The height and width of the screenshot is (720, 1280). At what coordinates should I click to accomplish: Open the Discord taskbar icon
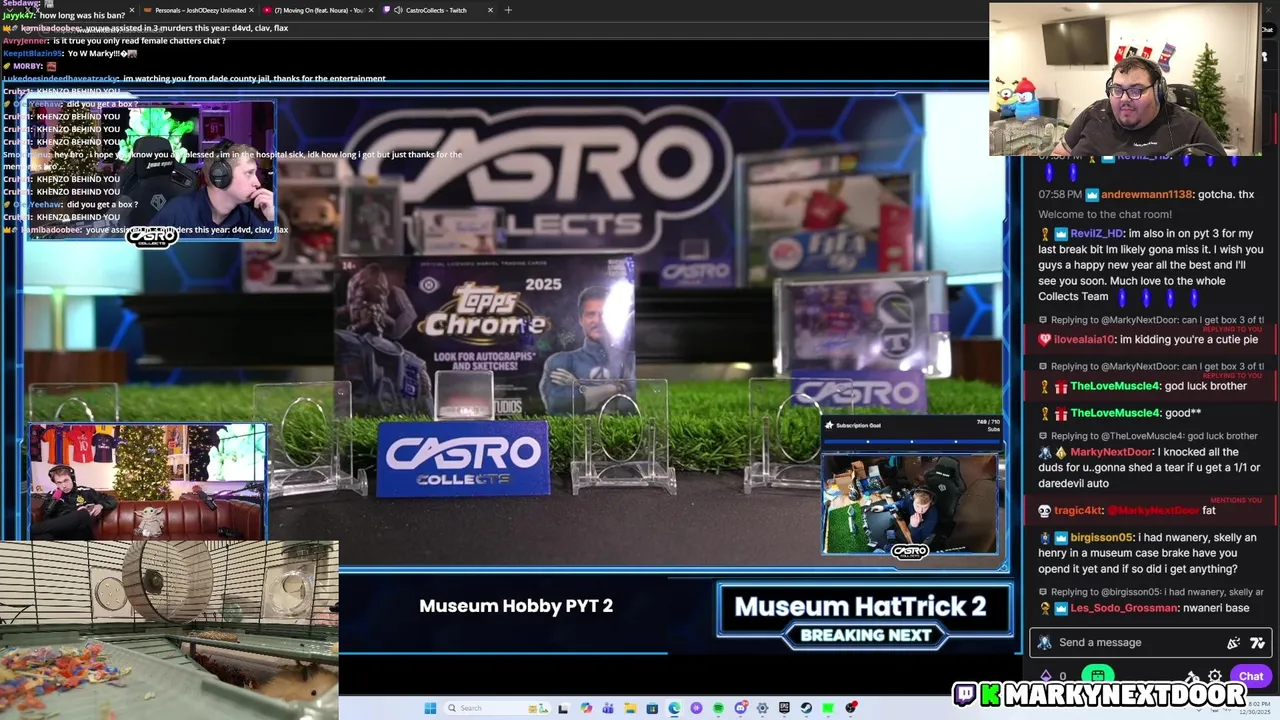740,708
